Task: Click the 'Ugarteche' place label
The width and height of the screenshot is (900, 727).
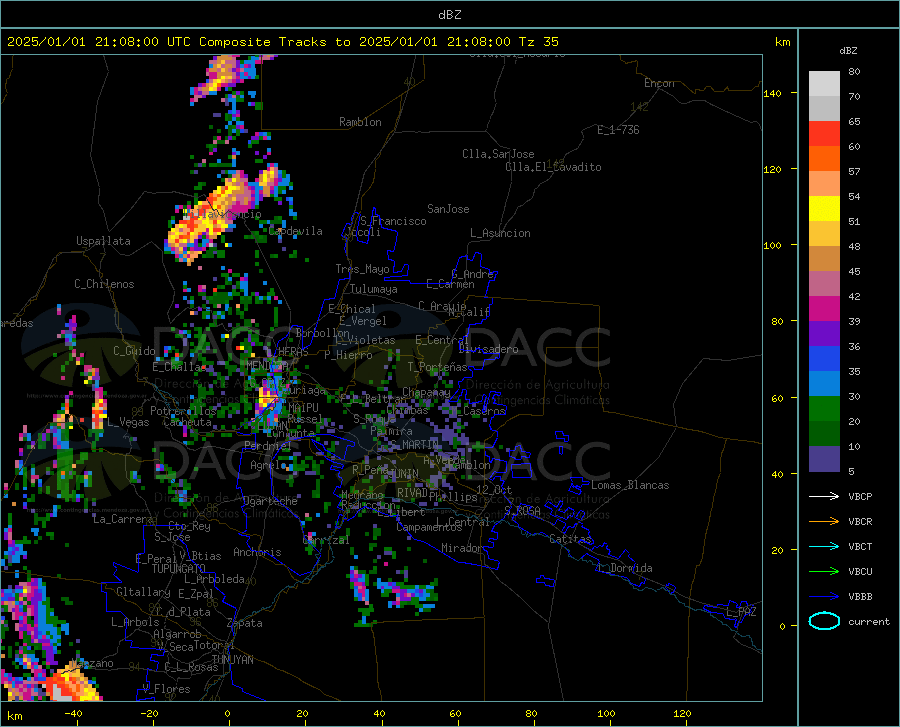Action: coord(270,501)
